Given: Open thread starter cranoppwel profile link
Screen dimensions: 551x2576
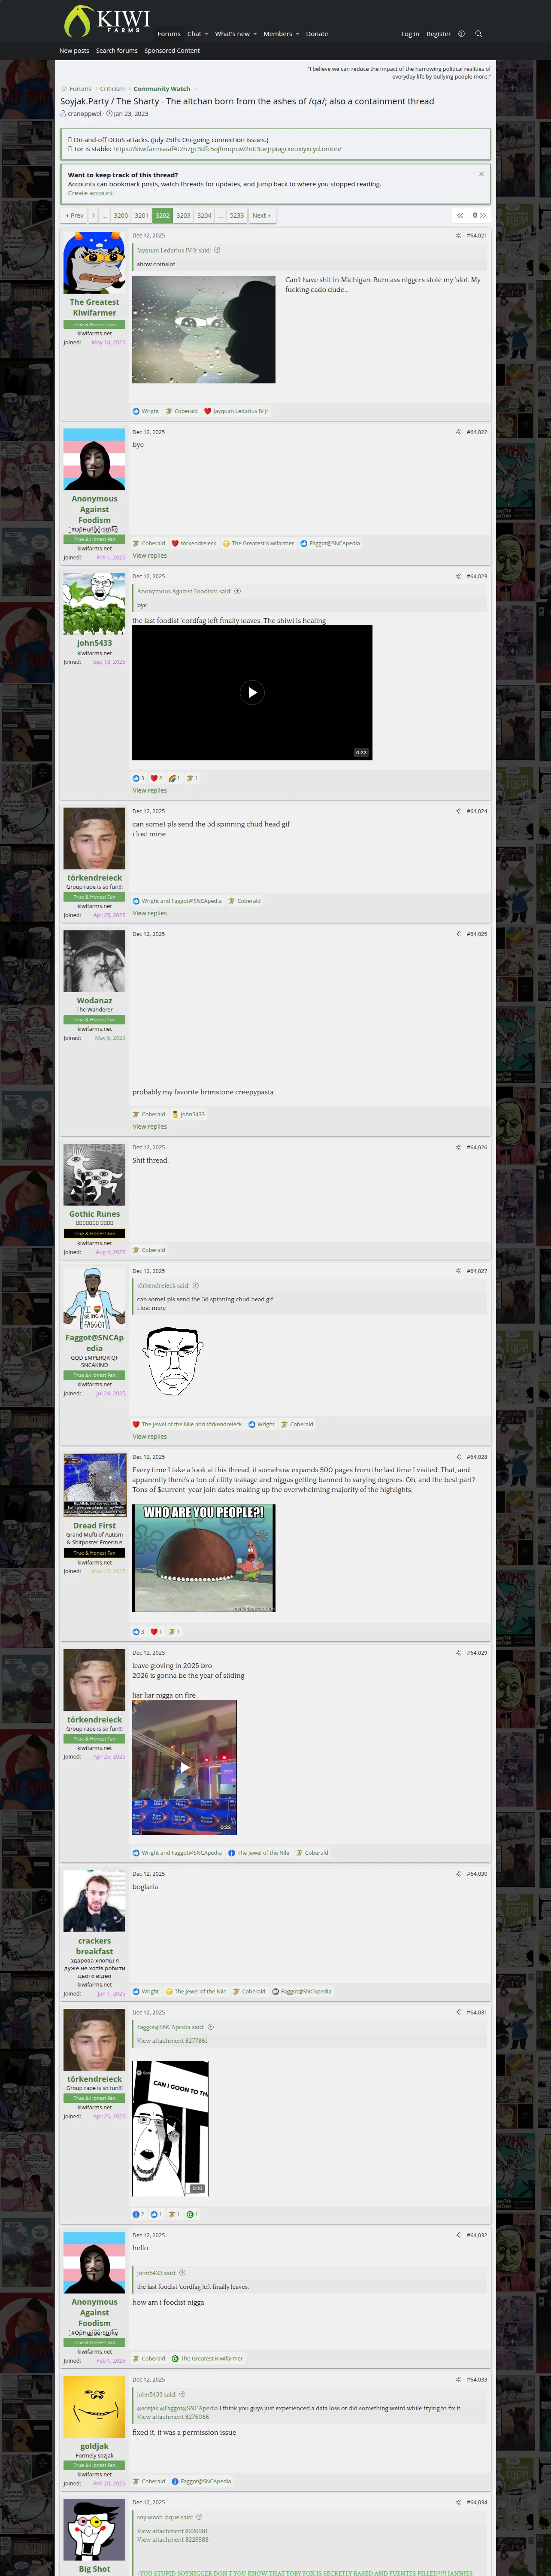Looking at the screenshot, I should (x=85, y=114).
